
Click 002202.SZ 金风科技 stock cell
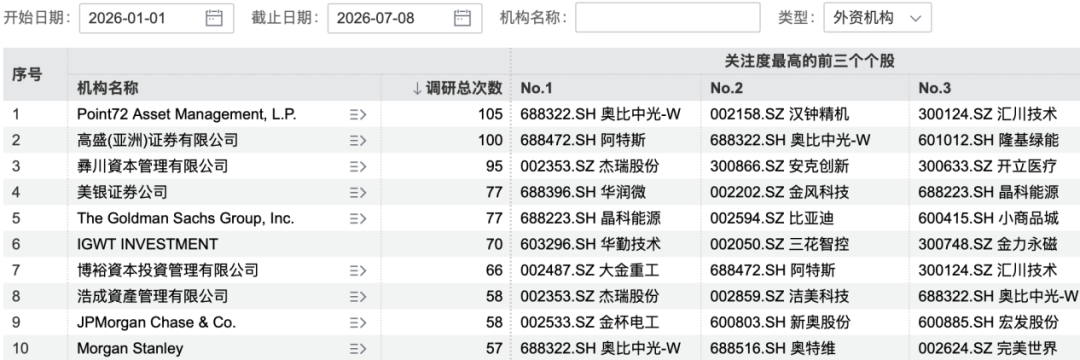[x=780, y=192]
